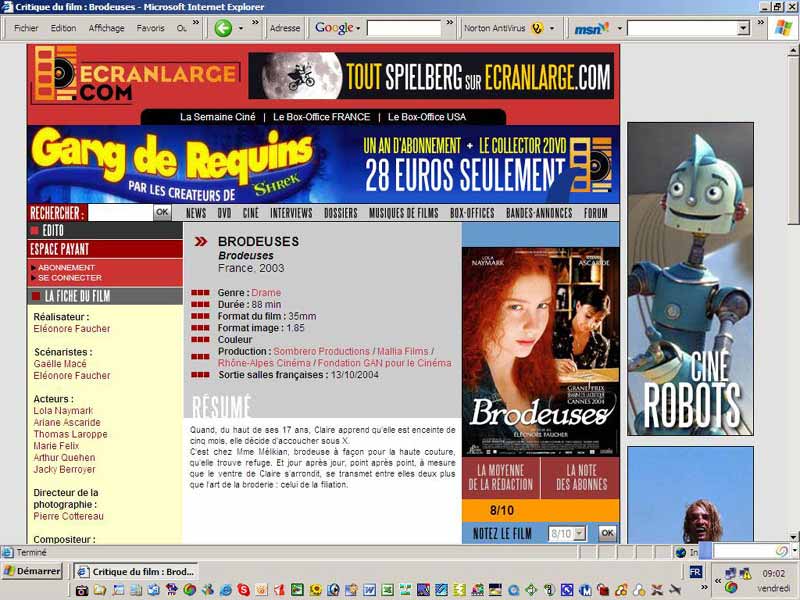
Task: Click the camera icon in quick launch
Action: click(x=82, y=590)
